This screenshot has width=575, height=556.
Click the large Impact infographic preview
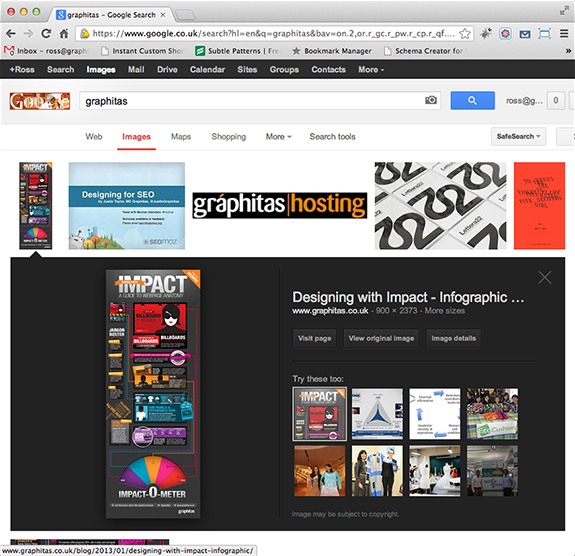[153, 394]
